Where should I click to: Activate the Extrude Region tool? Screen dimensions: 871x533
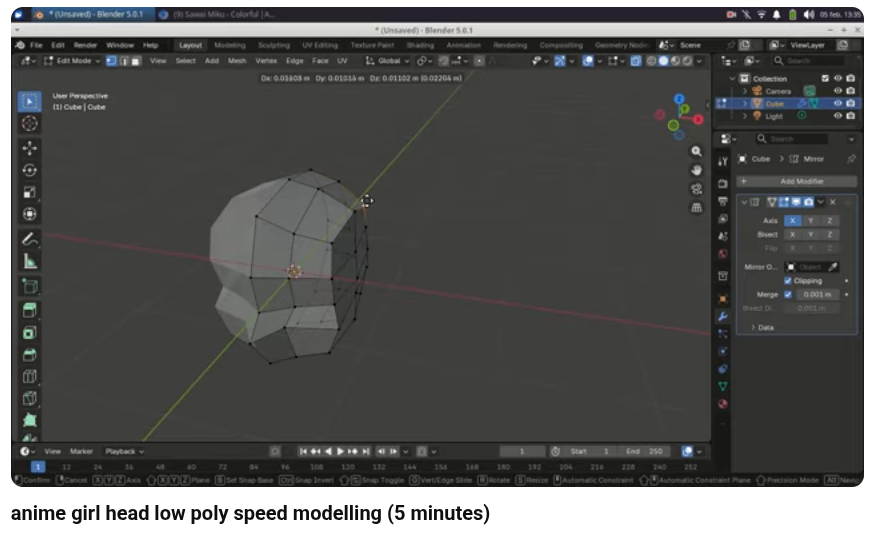pos(30,310)
